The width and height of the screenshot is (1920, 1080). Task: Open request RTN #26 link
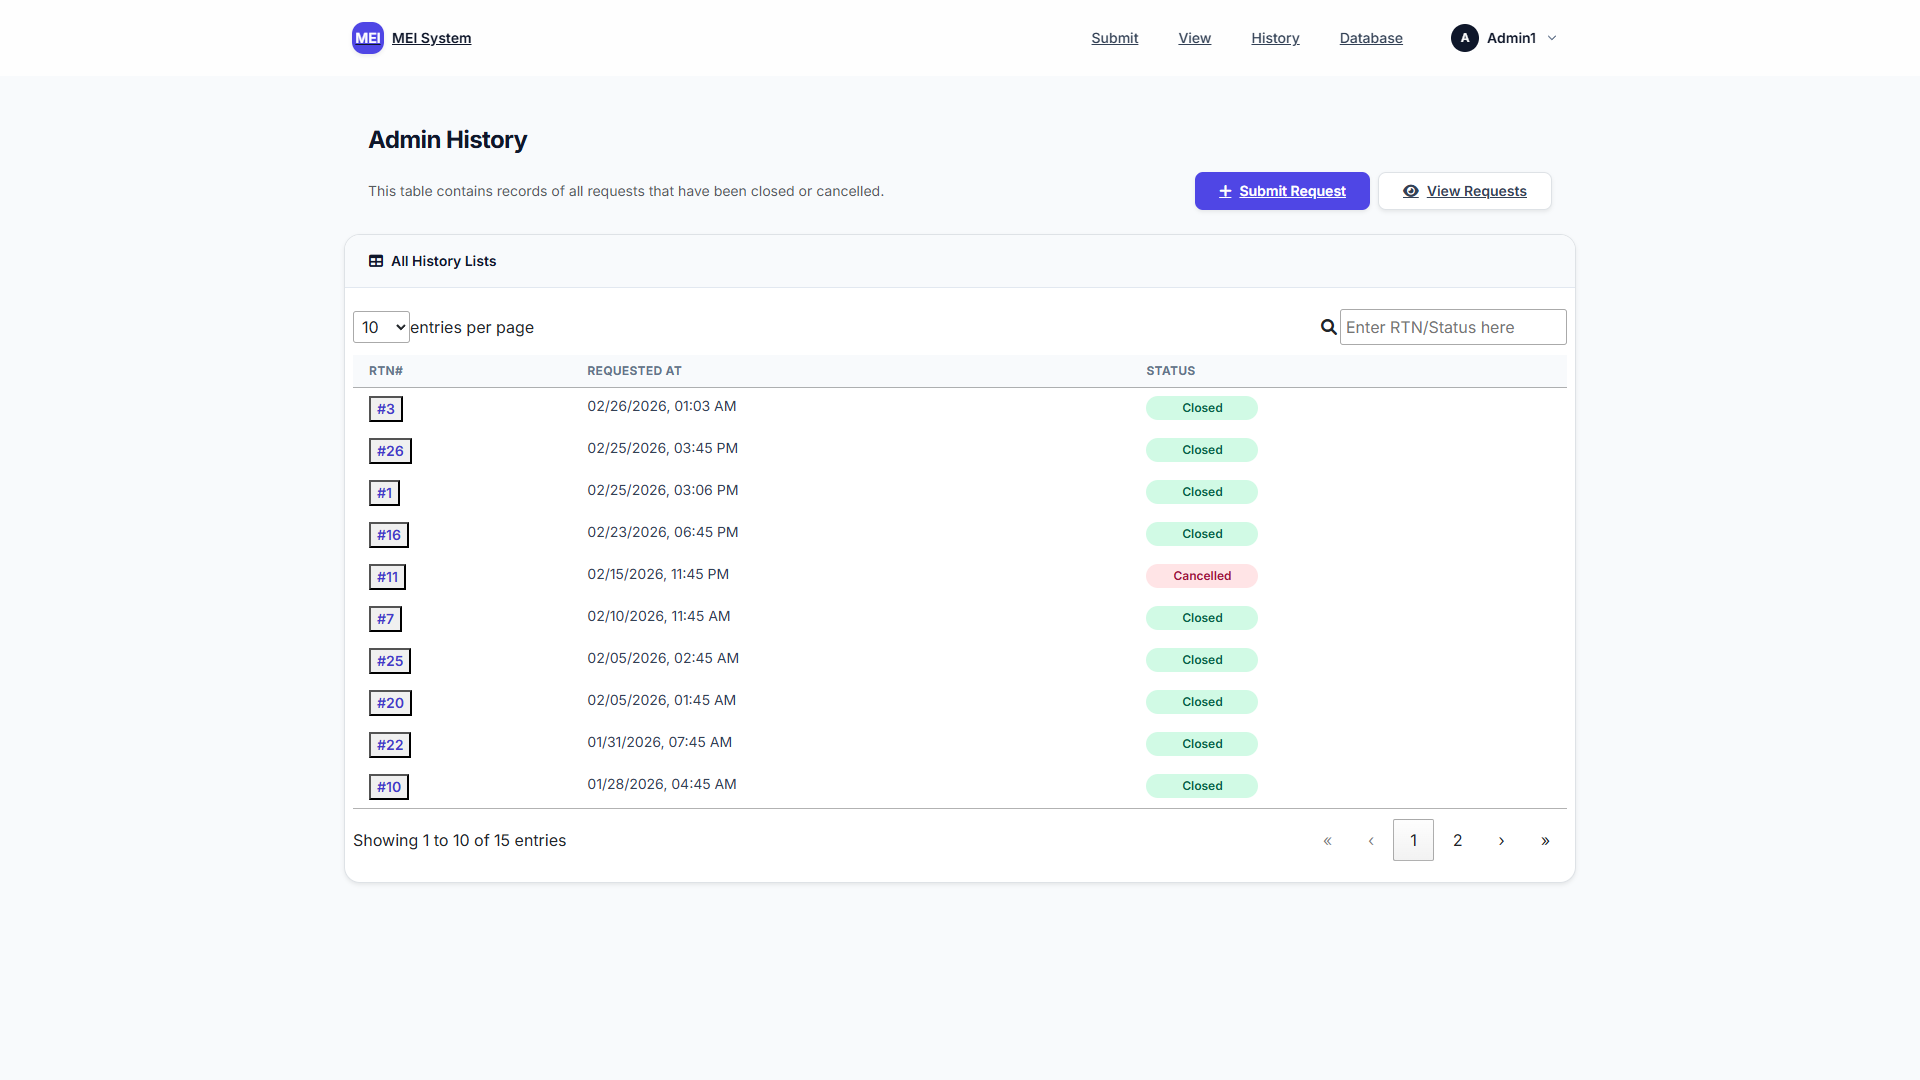click(390, 451)
